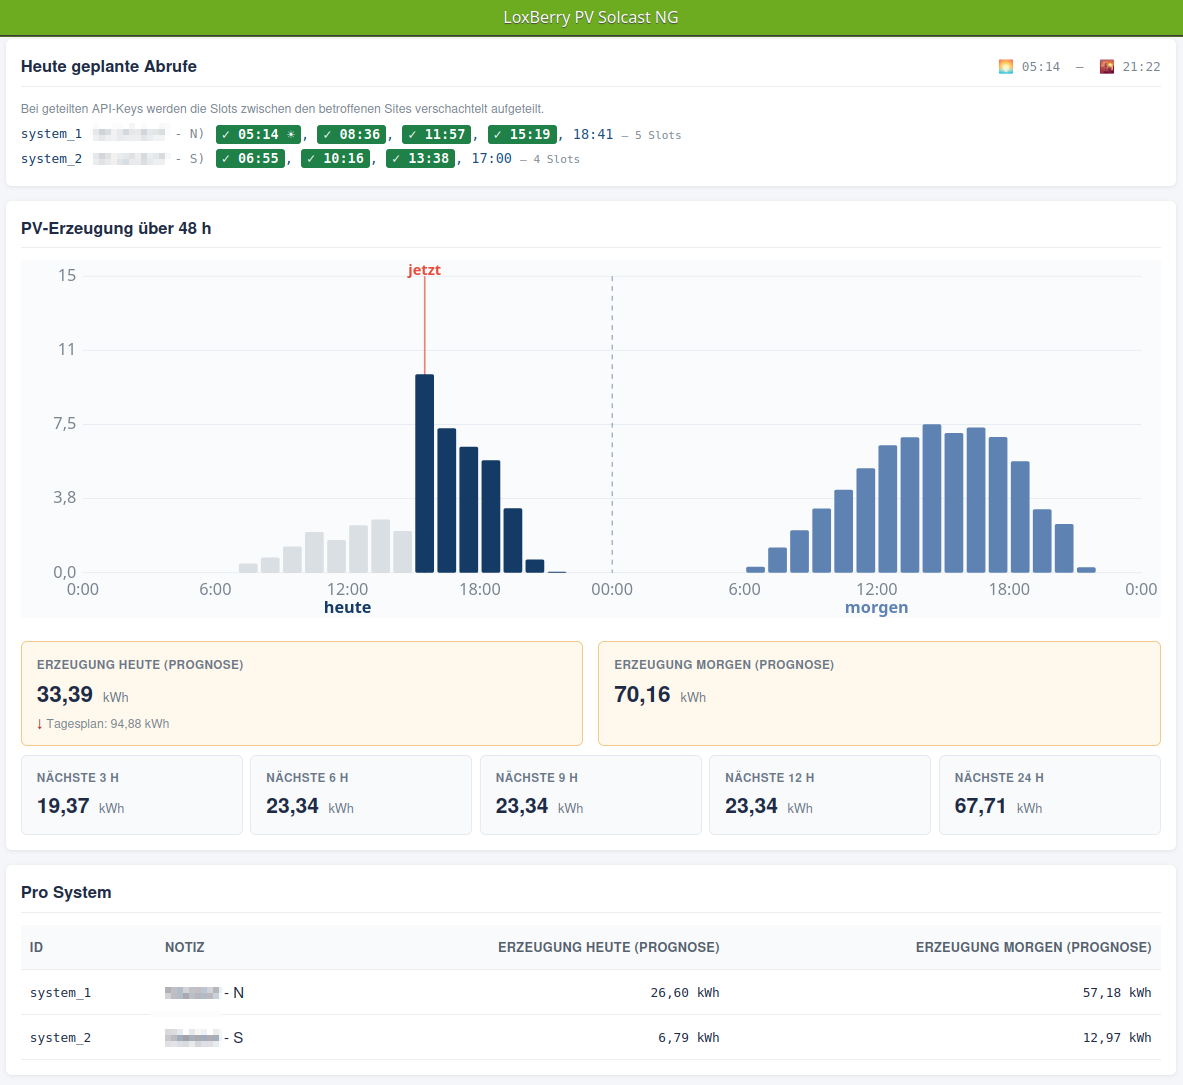This screenshot has width=1183, height=1085.
Task: Click the tallest dark blue bar in today's chart
Action: 425,473
